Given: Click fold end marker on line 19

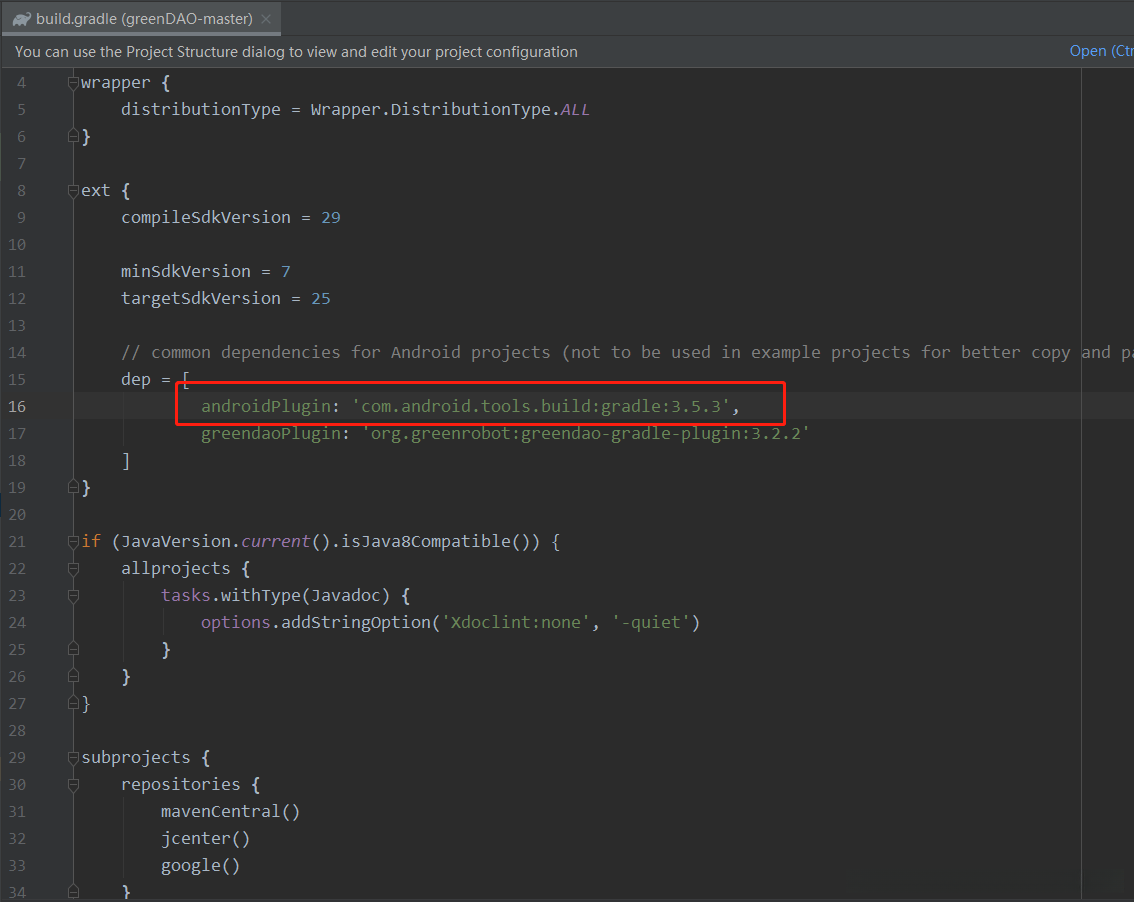Looking at the screenshot, I should (x=73, y=488).
